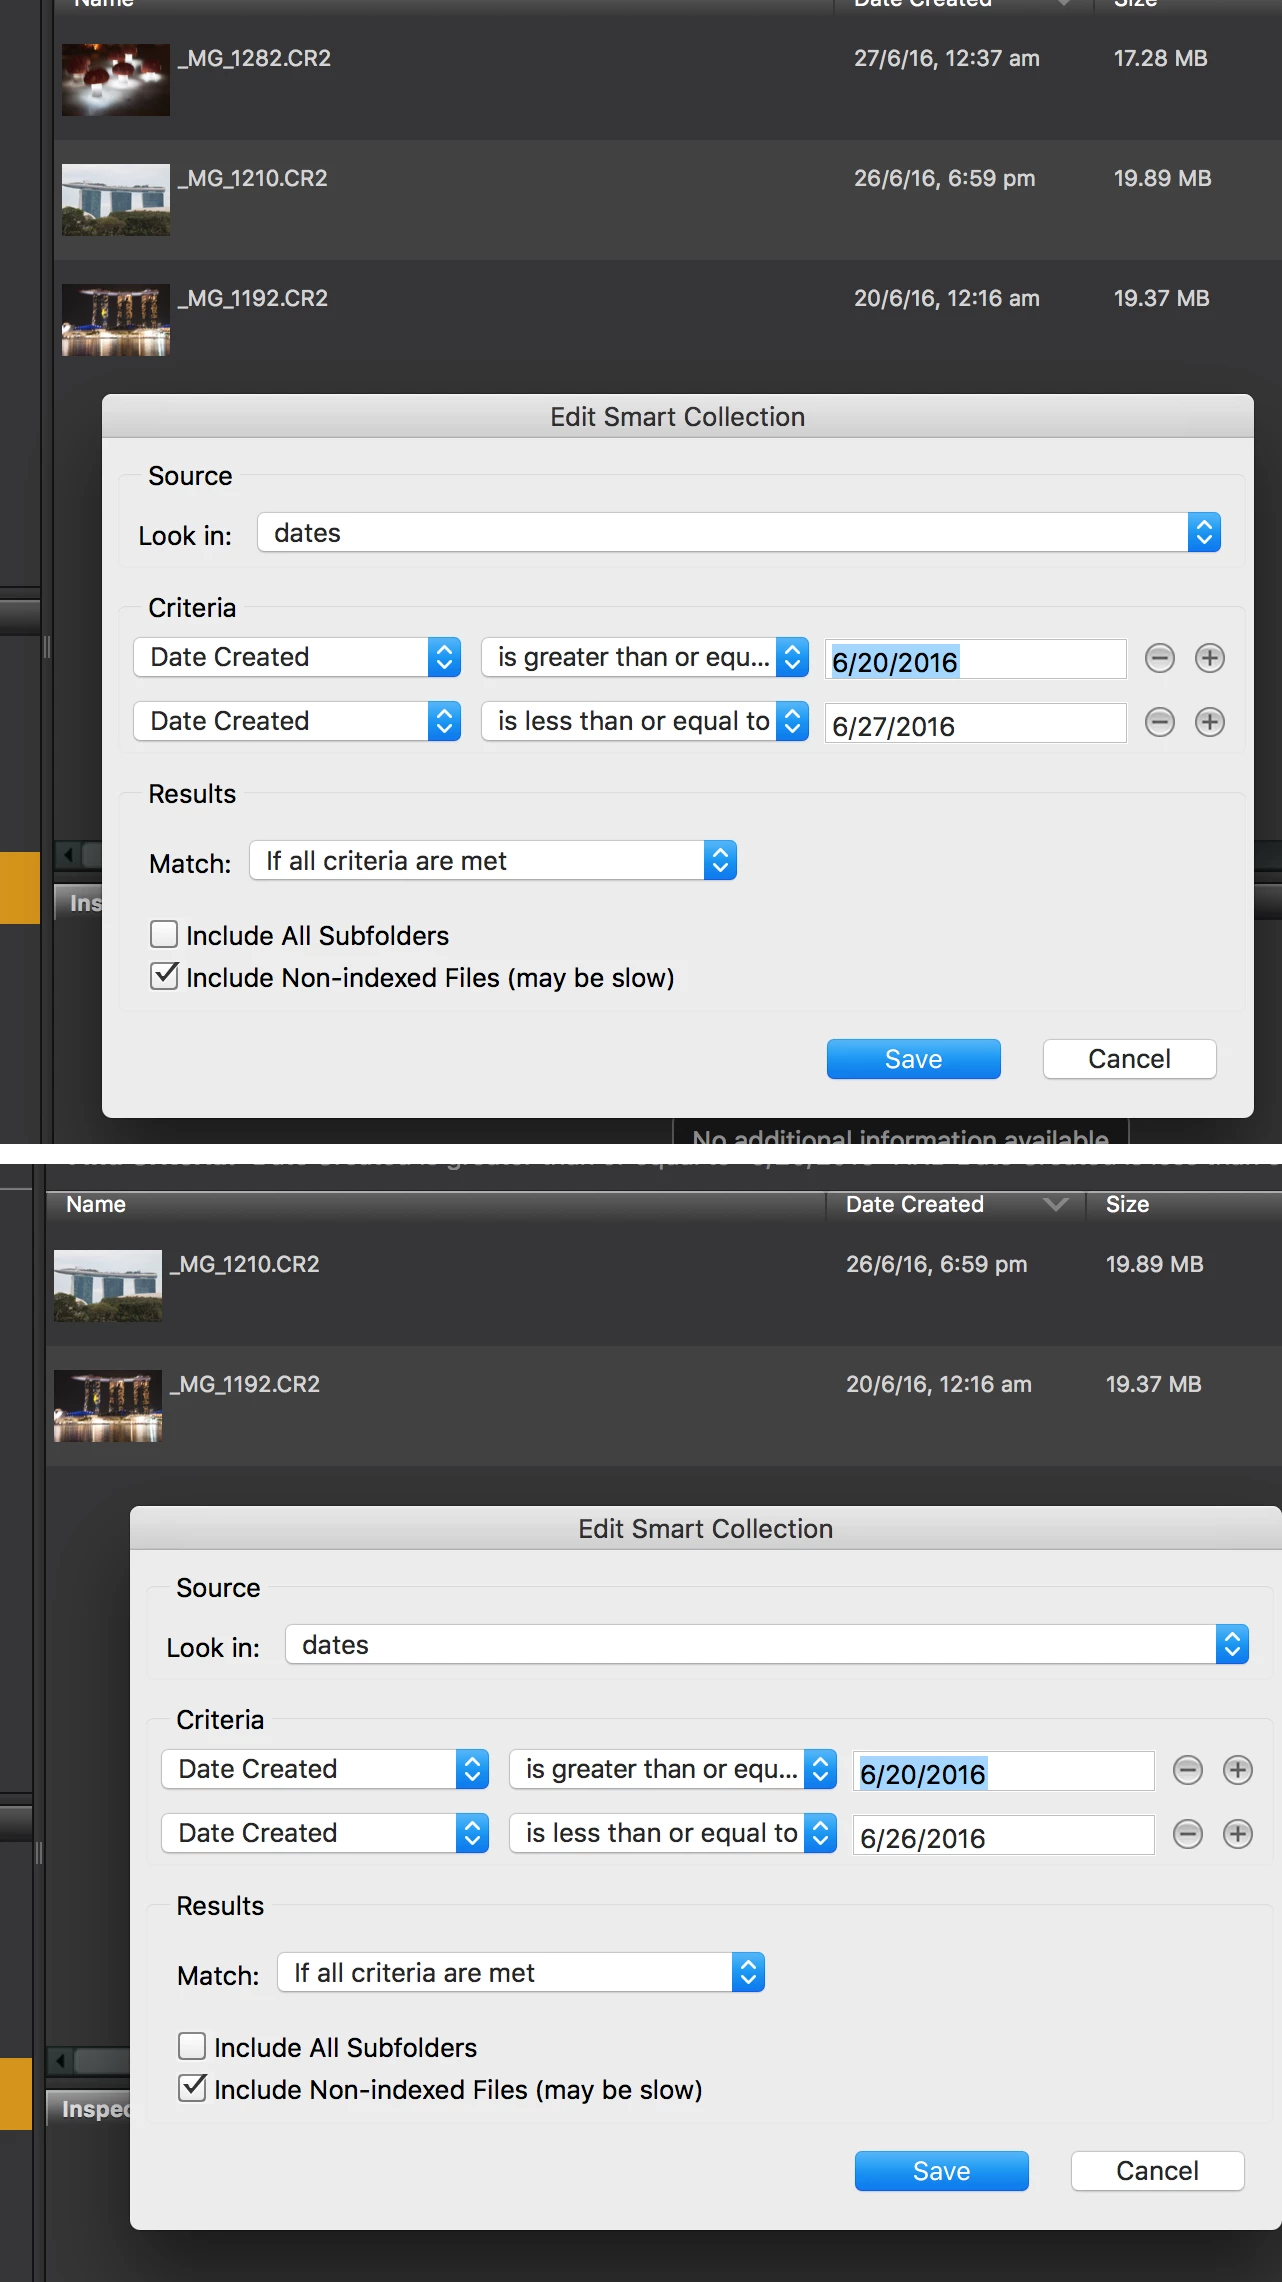Image resolution: width=1282 pixels, height=2282 pixels.
Task: Open first Date Created dropdown in upper dialog
Action: coord(297,657)
